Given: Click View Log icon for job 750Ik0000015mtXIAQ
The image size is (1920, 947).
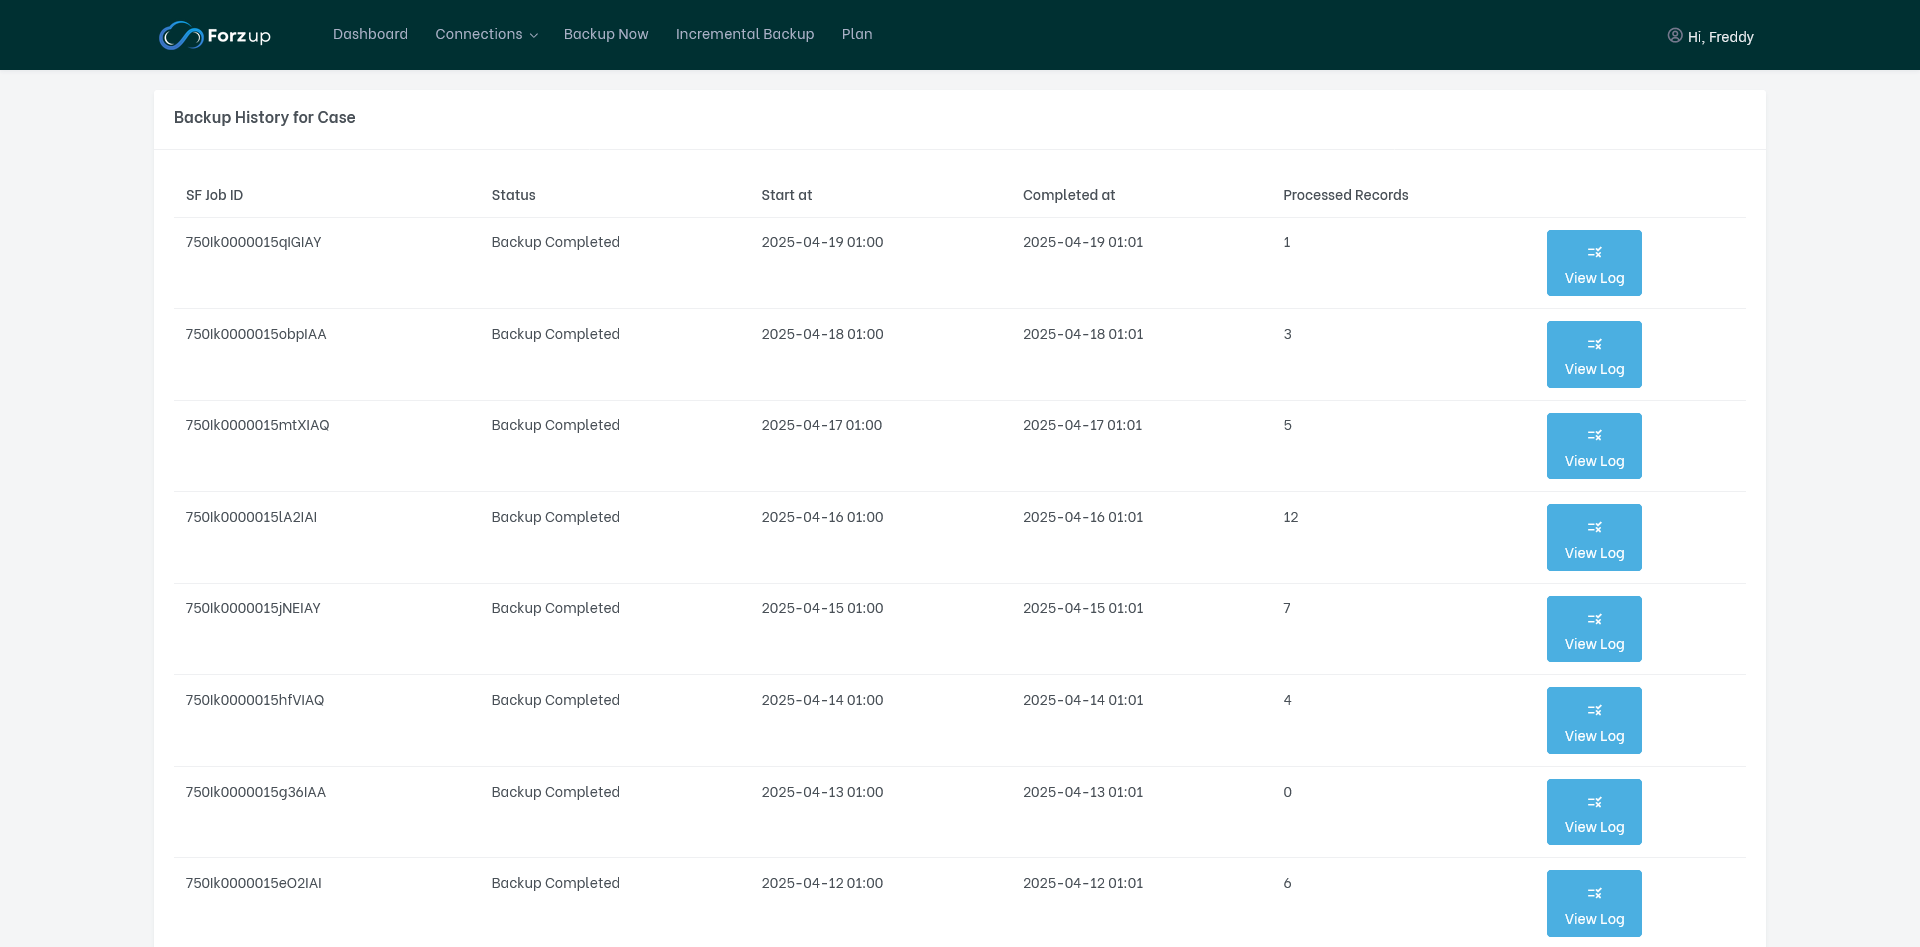Looking at the screenshot, I should [1594, 436].
